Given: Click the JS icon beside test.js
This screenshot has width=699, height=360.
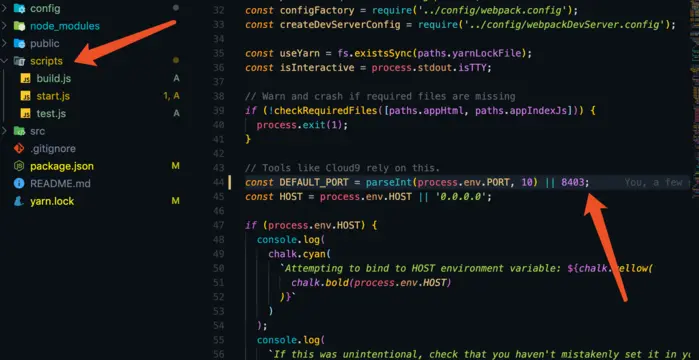Looking at the screenshot, I should [26, 113].
